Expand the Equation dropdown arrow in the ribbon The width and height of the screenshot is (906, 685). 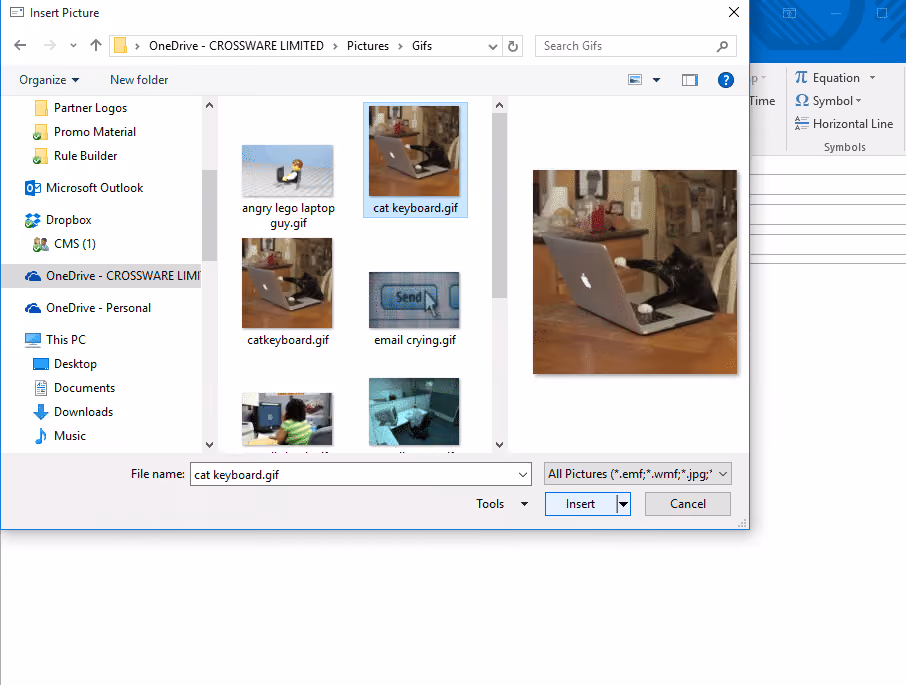tap(872, 77)
